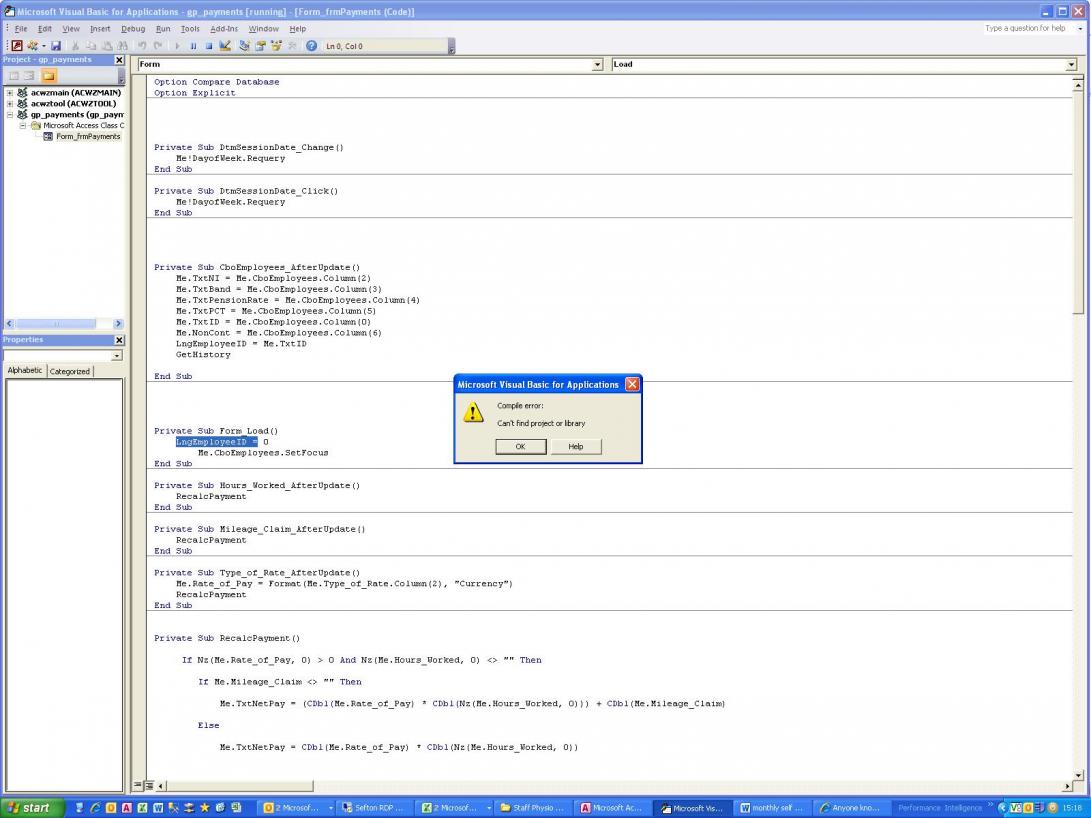
Task: Click View Code icon in Project pane
Action: click(x=13, y=75)
